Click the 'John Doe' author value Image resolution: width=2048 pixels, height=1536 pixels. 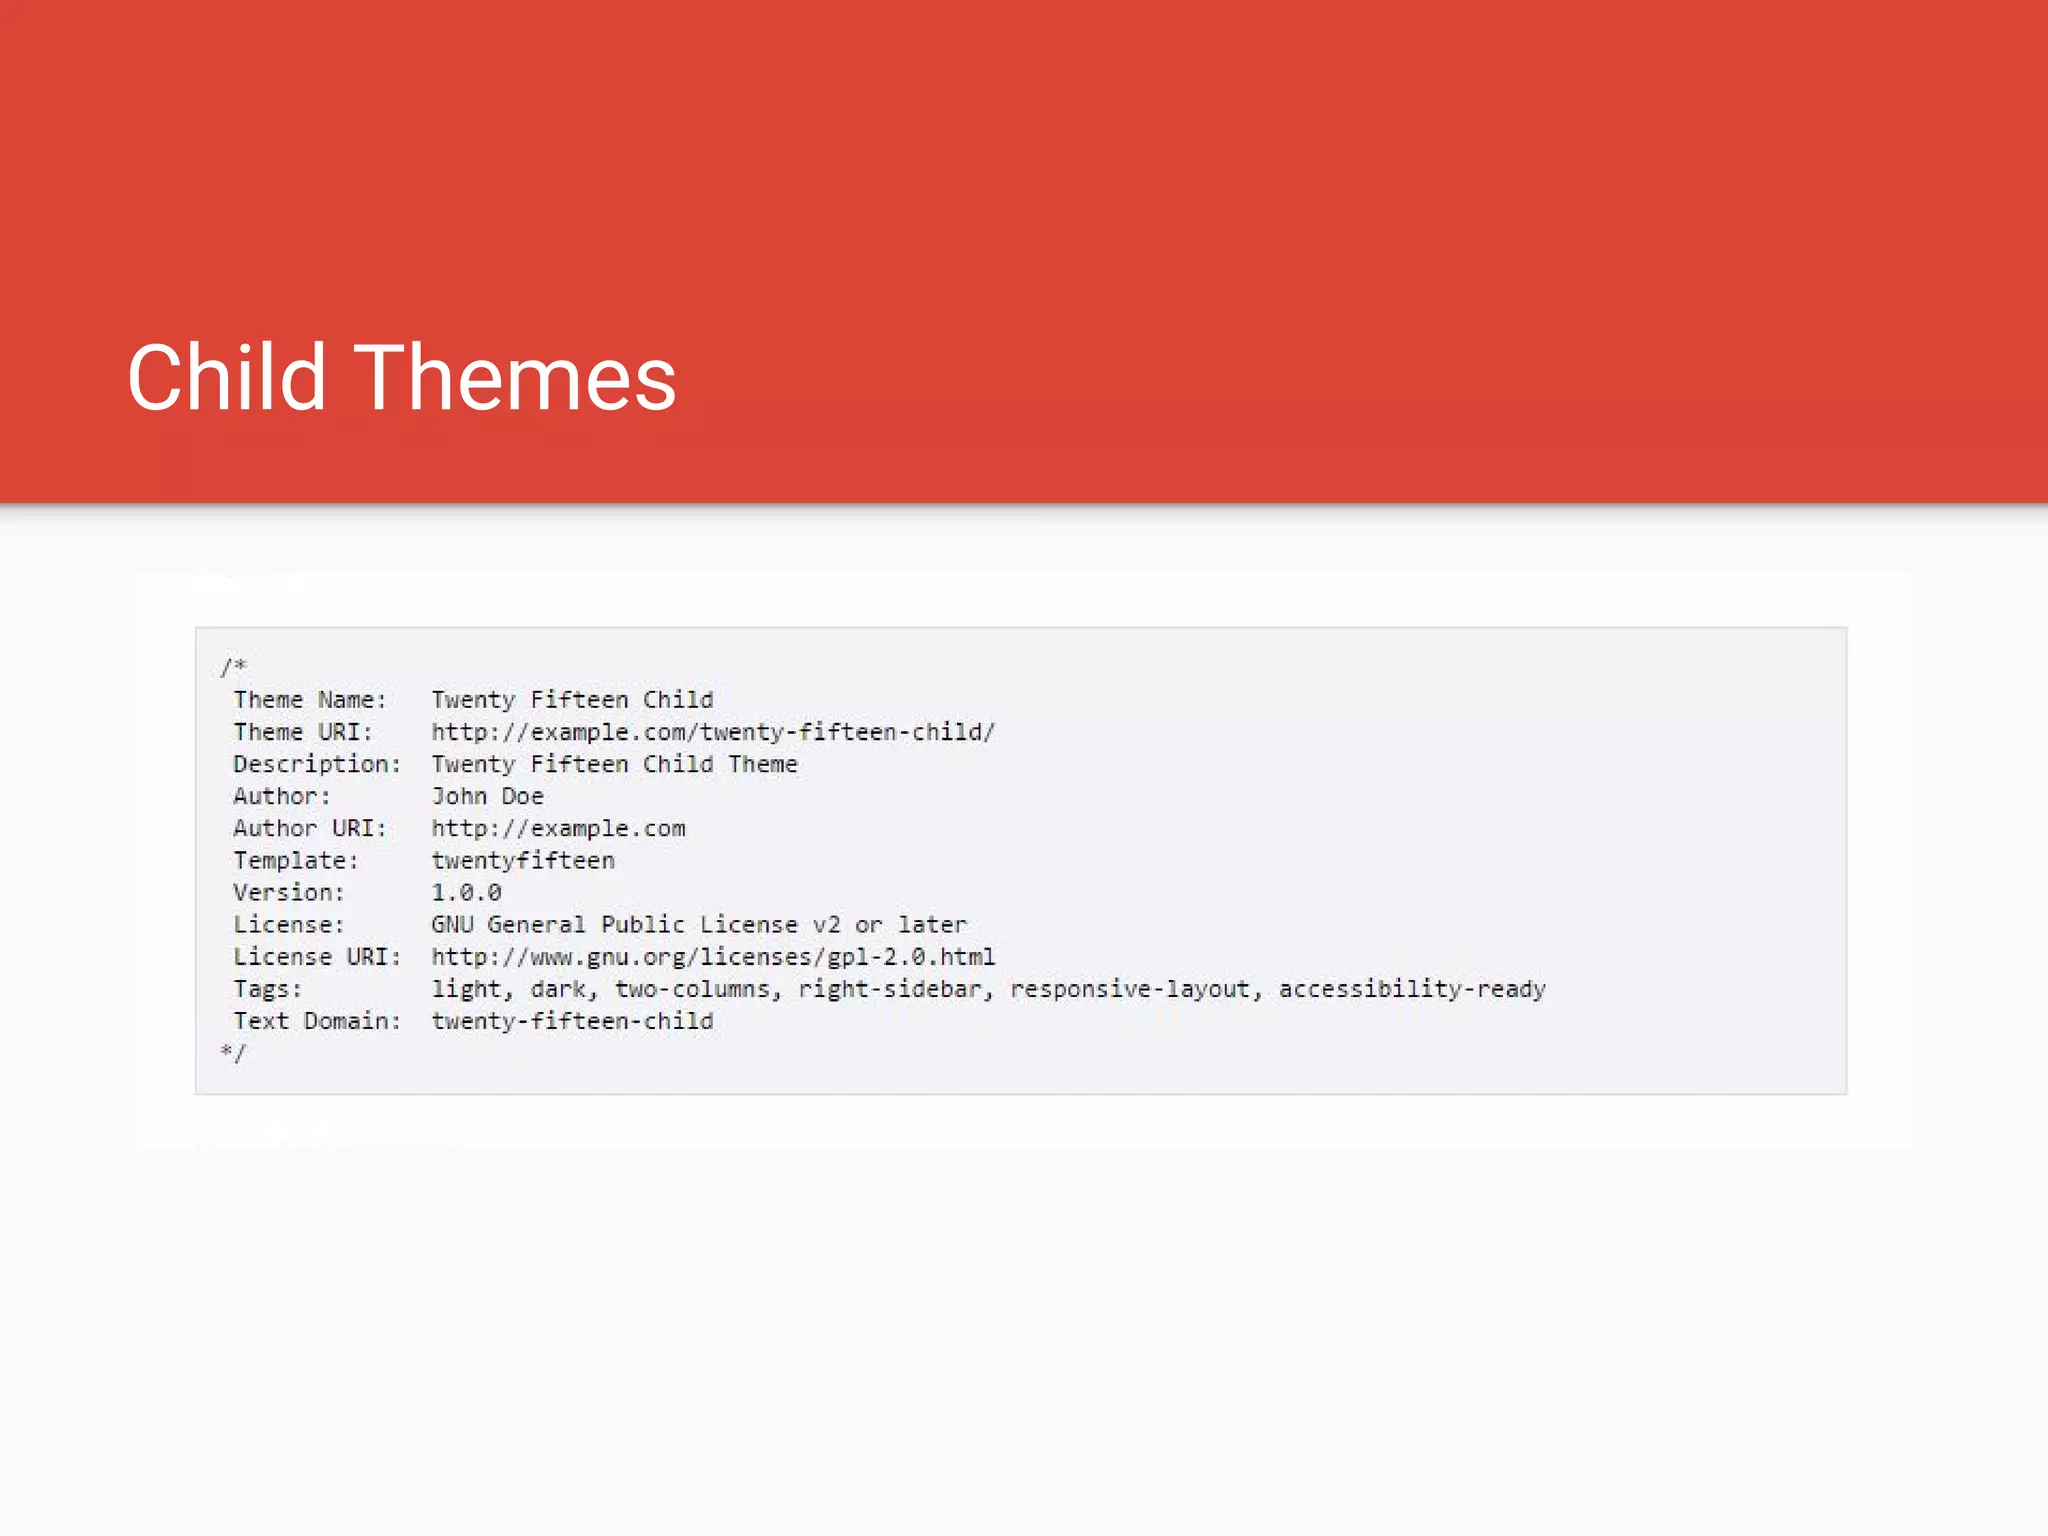click(488, 796)
